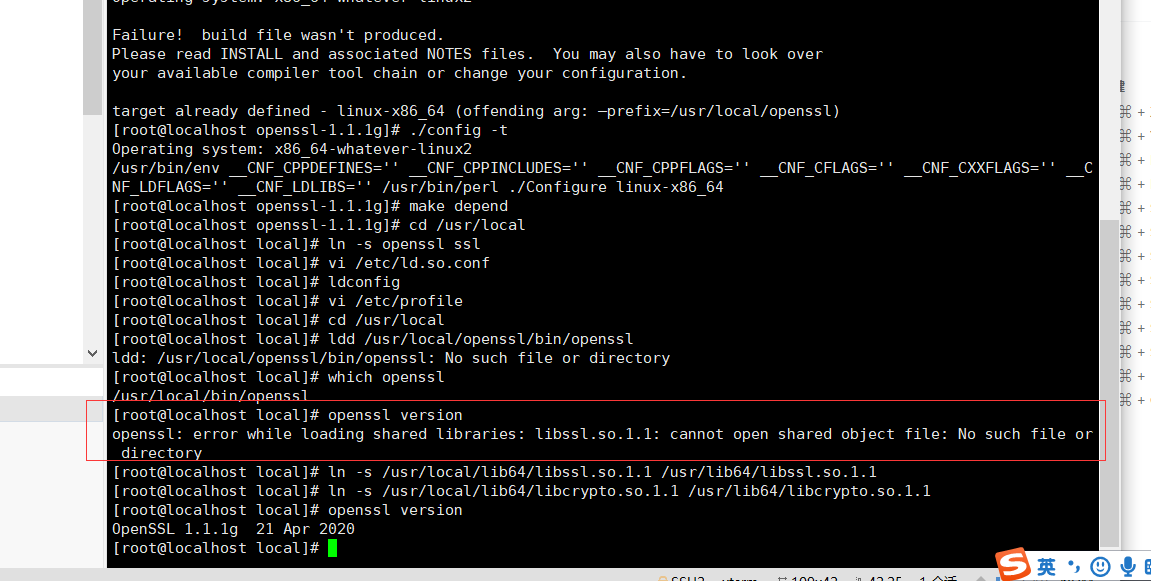Click the 'ldd /usr/local/openssl/bin/openssl' command

click(480, 339)
